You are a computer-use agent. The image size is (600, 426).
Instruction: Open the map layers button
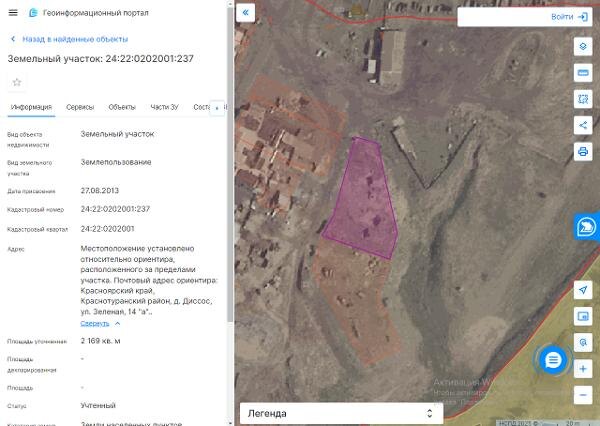point(583,47)
